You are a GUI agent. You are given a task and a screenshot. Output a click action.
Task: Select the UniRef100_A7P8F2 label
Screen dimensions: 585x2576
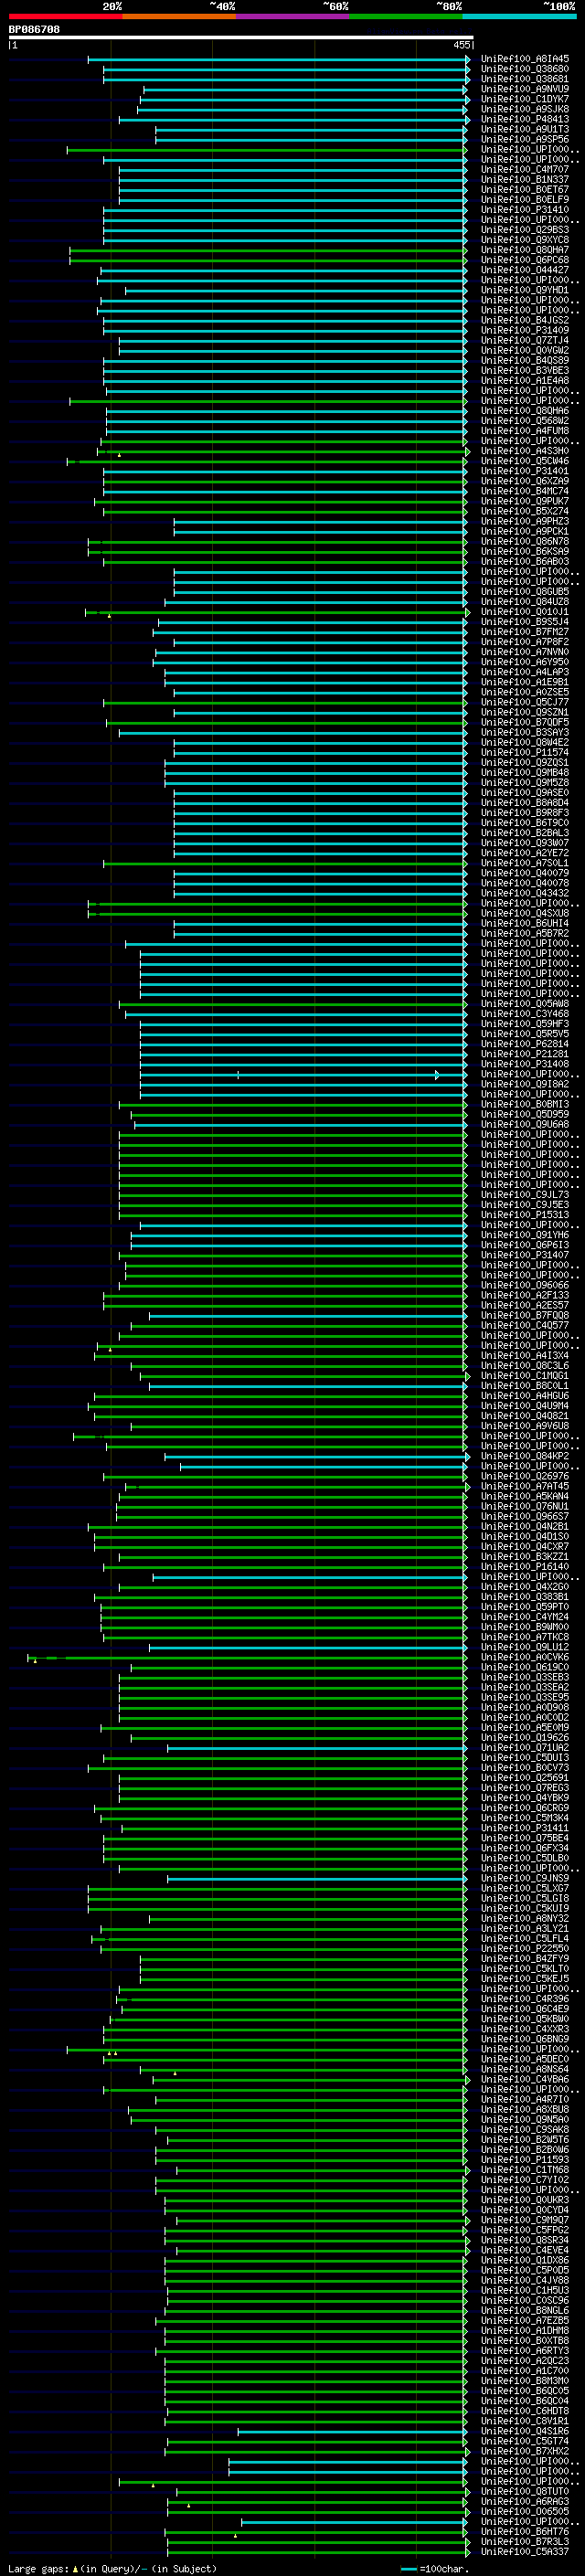(524, 642)
